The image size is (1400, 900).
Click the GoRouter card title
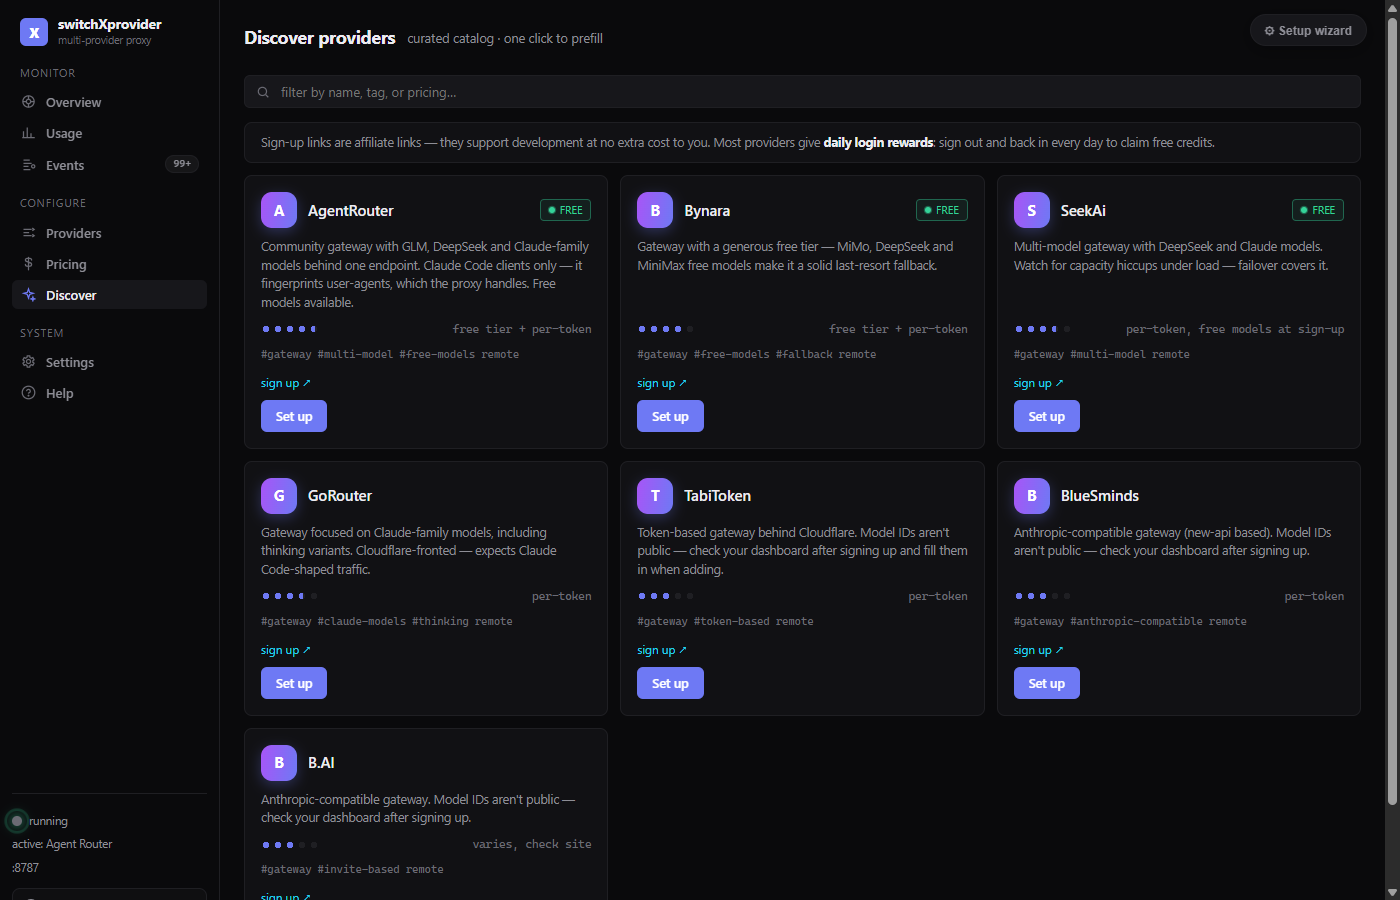340,496
